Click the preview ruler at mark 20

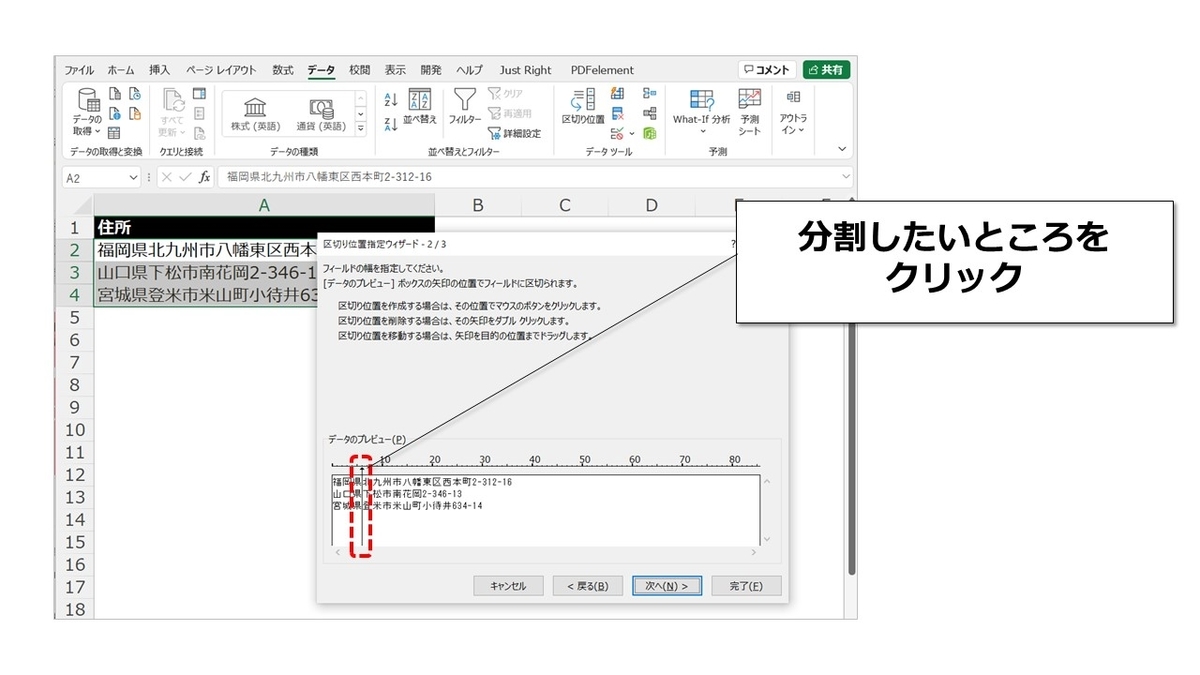coord(434,461)
